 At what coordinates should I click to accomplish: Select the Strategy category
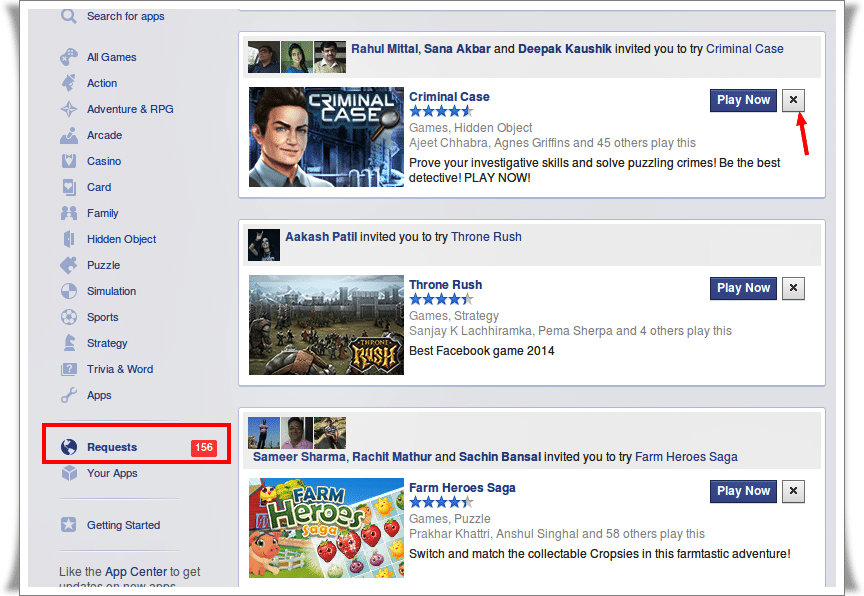(107, 343)
